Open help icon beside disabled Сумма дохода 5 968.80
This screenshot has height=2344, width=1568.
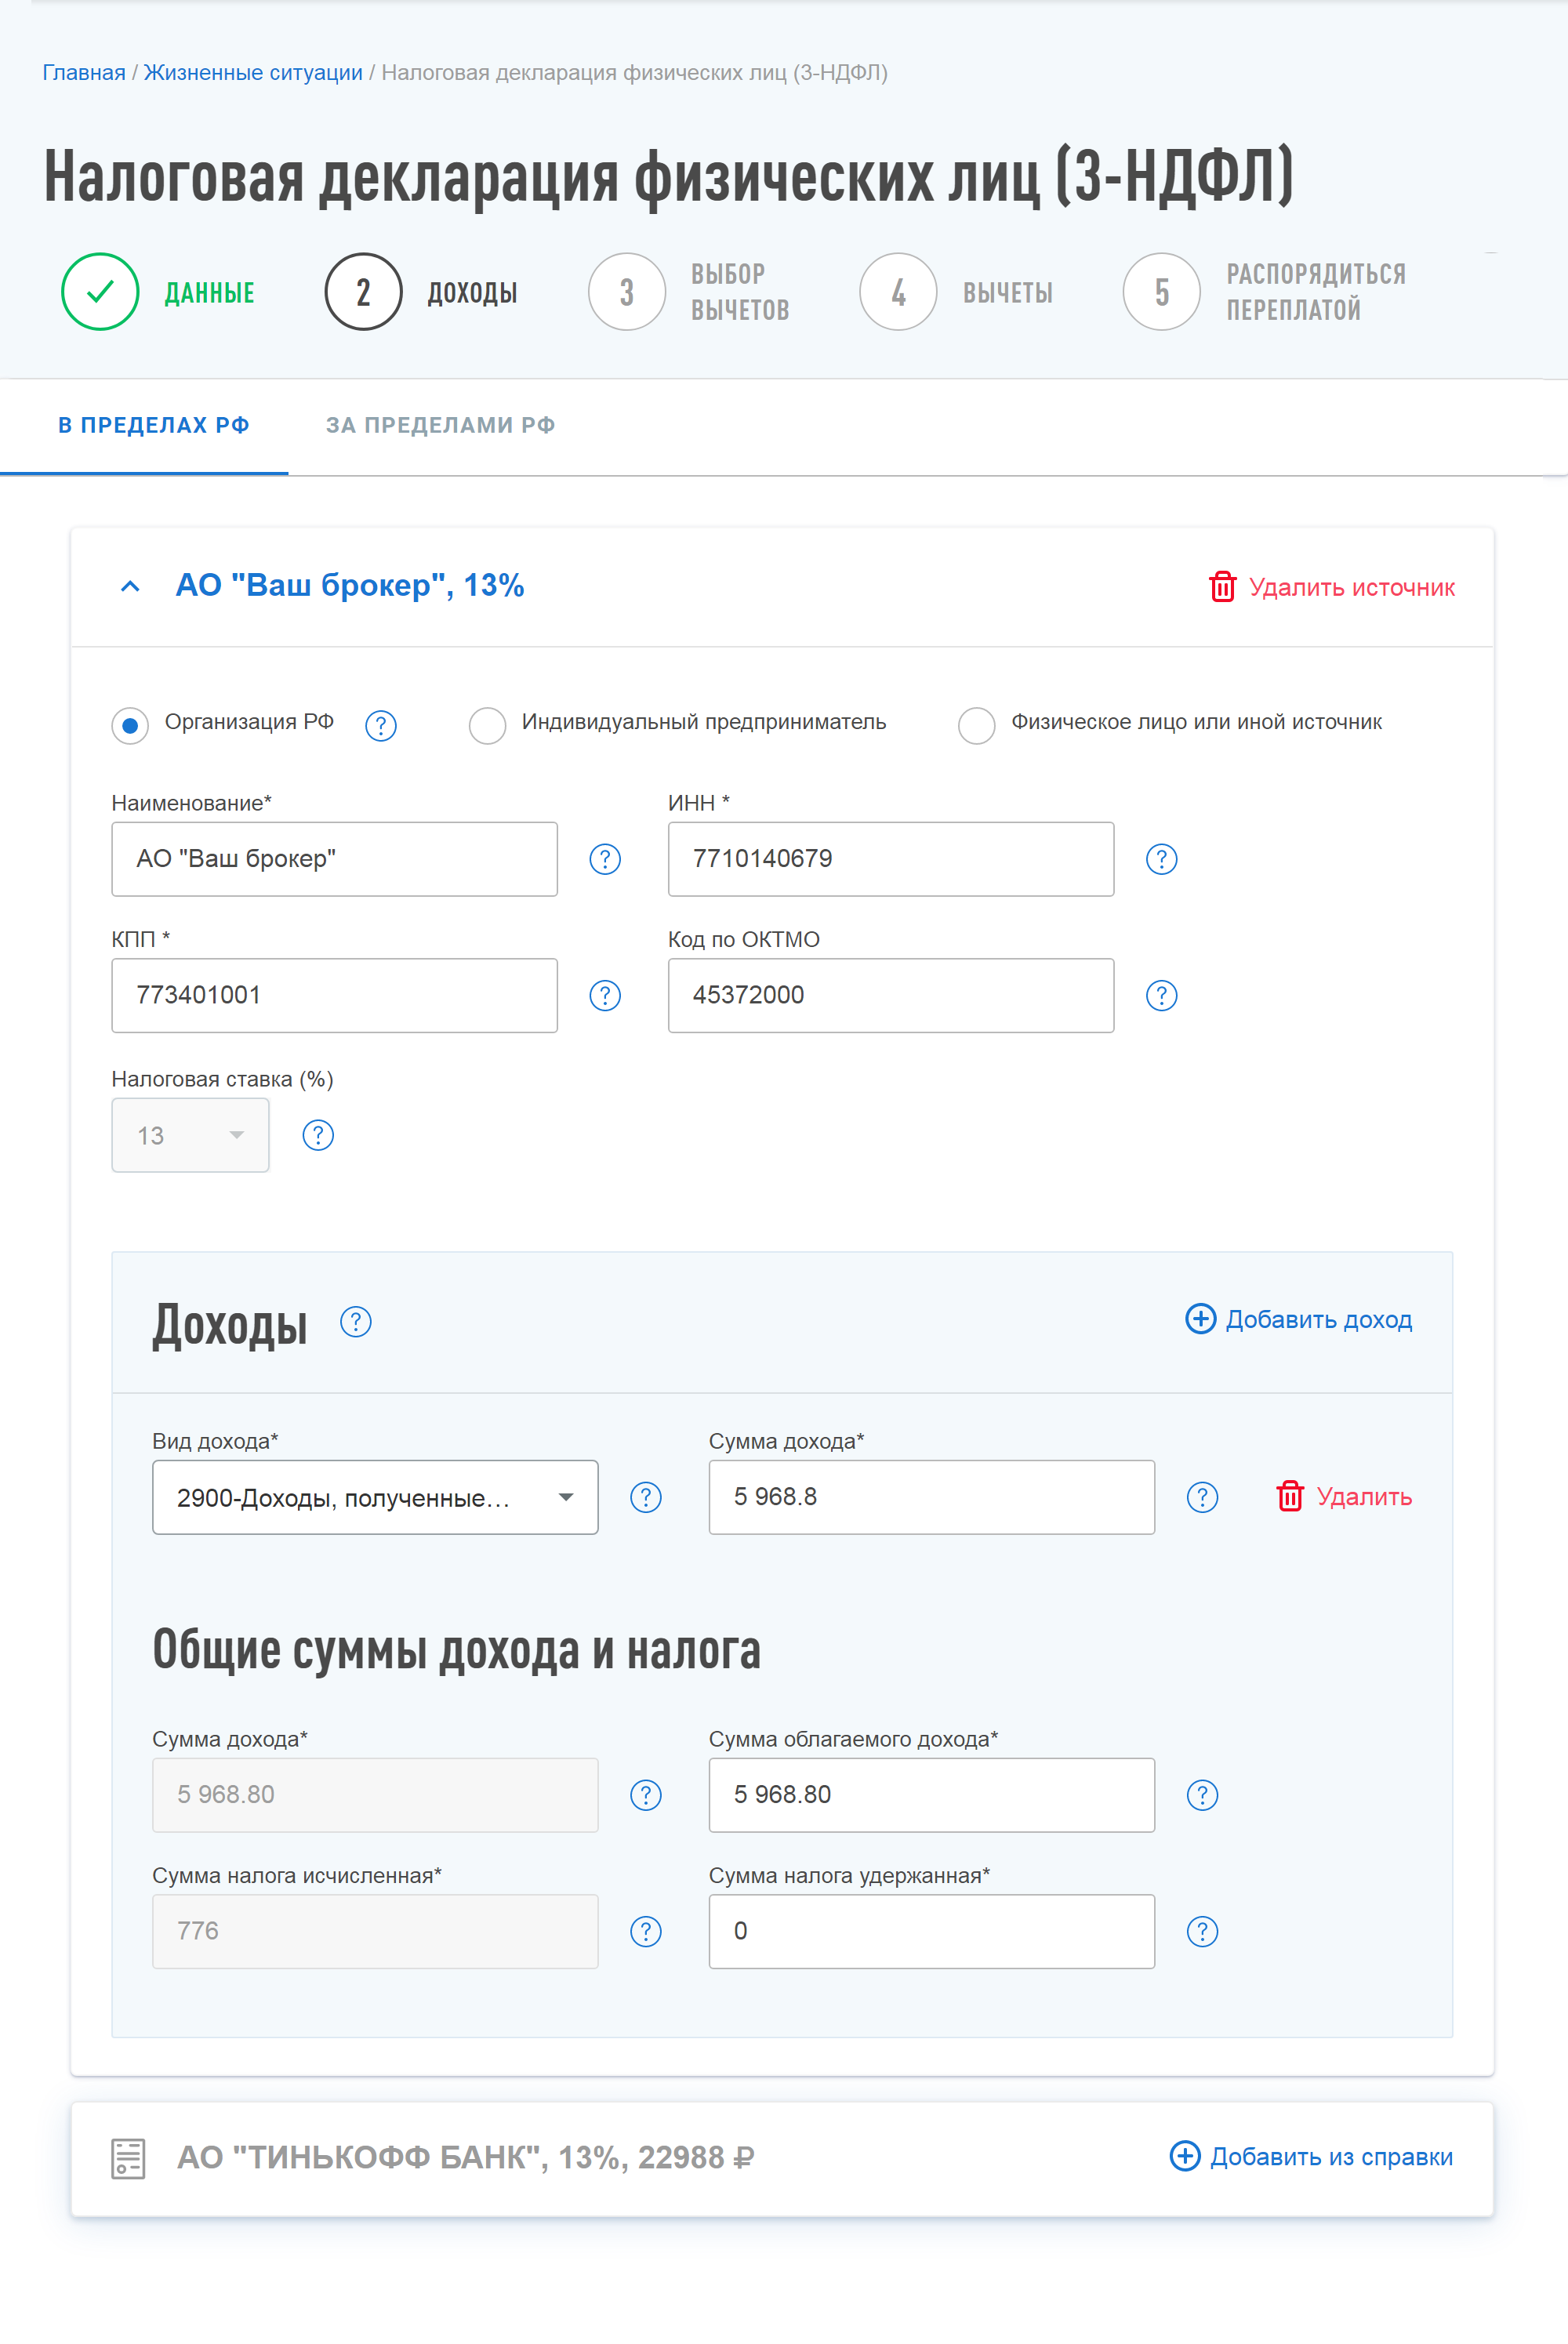(x=646, y=1795)
